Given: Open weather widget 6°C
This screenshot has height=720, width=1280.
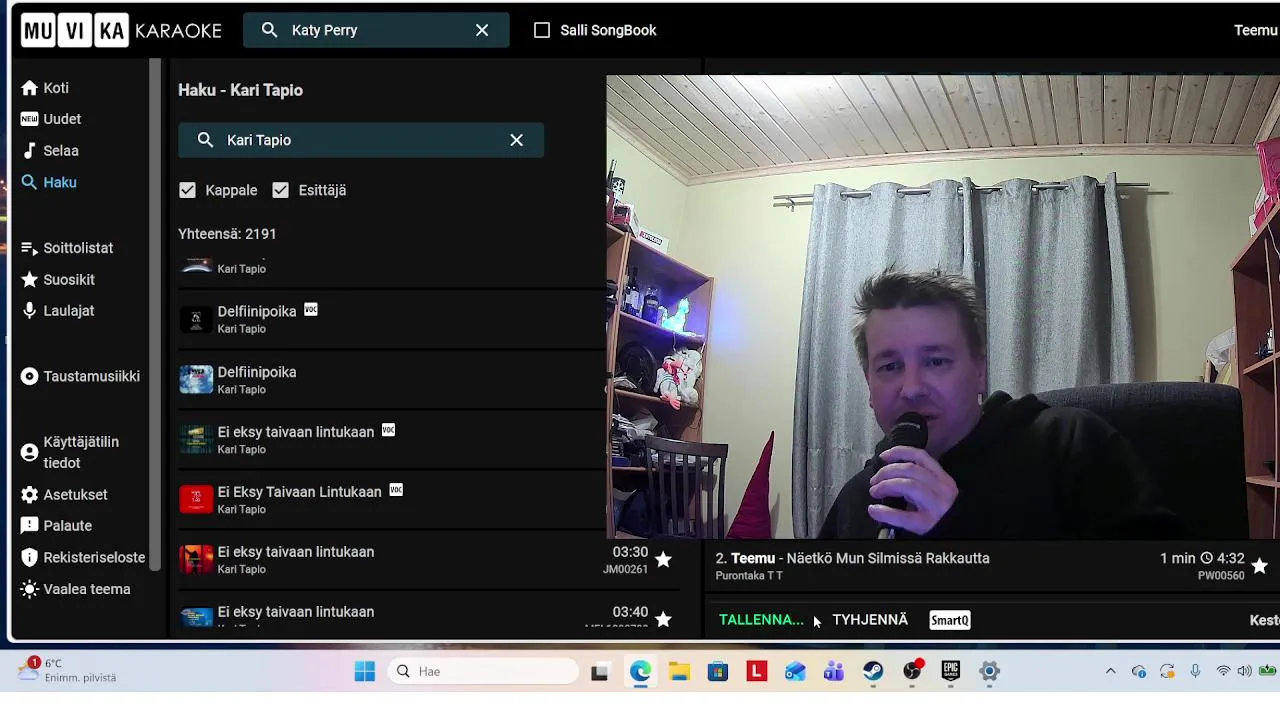Looking at the screenshot, I should [x=68, y=670].
